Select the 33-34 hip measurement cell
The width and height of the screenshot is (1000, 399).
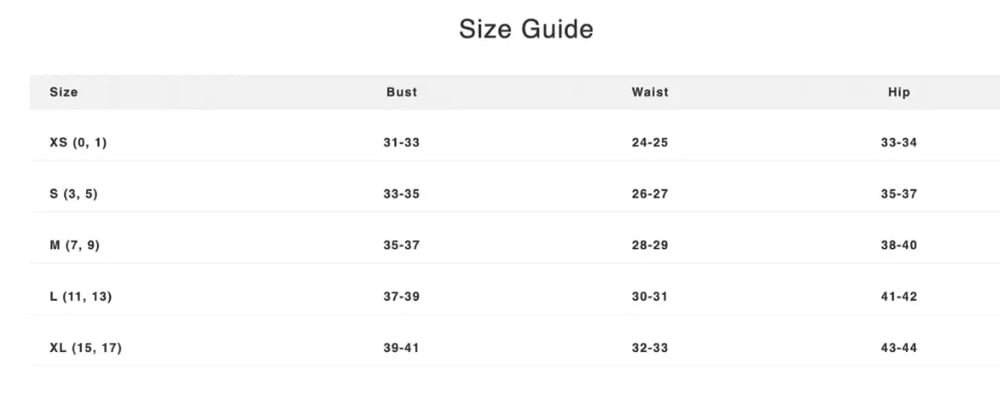[899, 143]
